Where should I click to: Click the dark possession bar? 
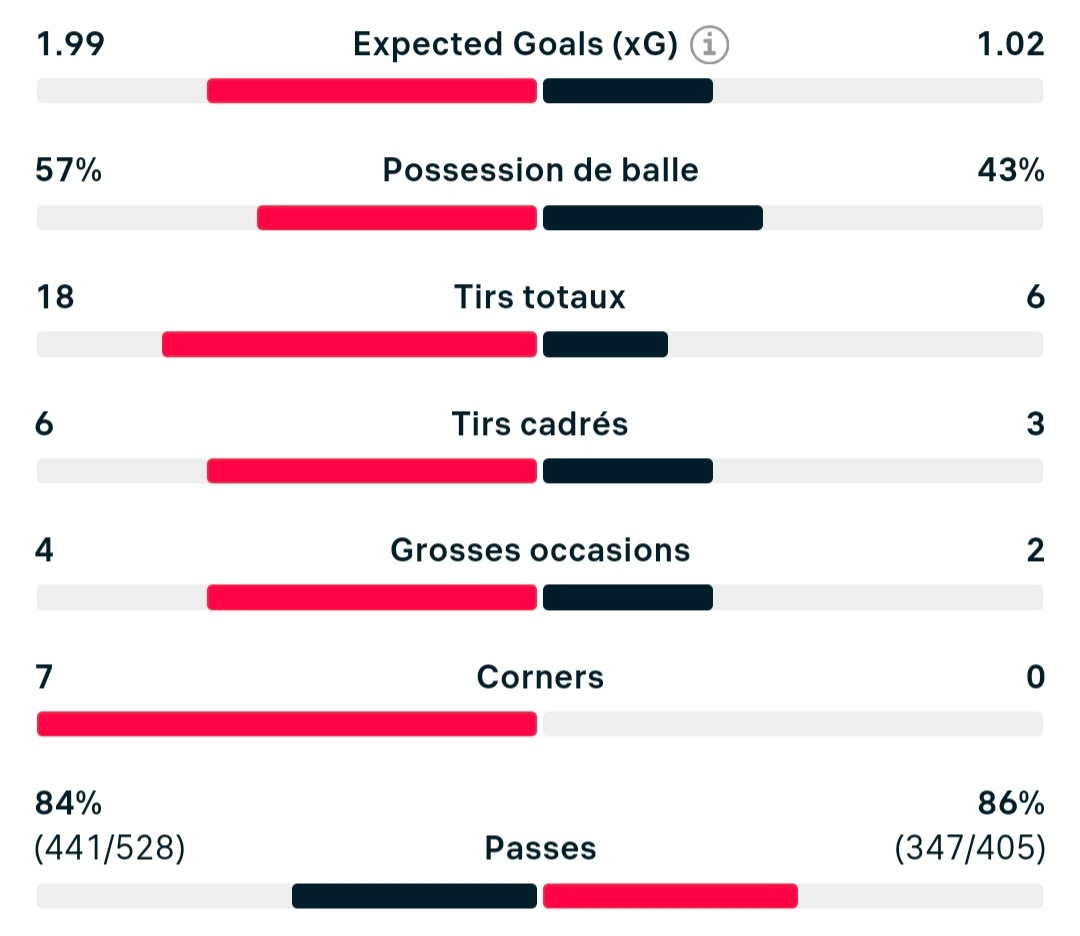coord(652,218)
